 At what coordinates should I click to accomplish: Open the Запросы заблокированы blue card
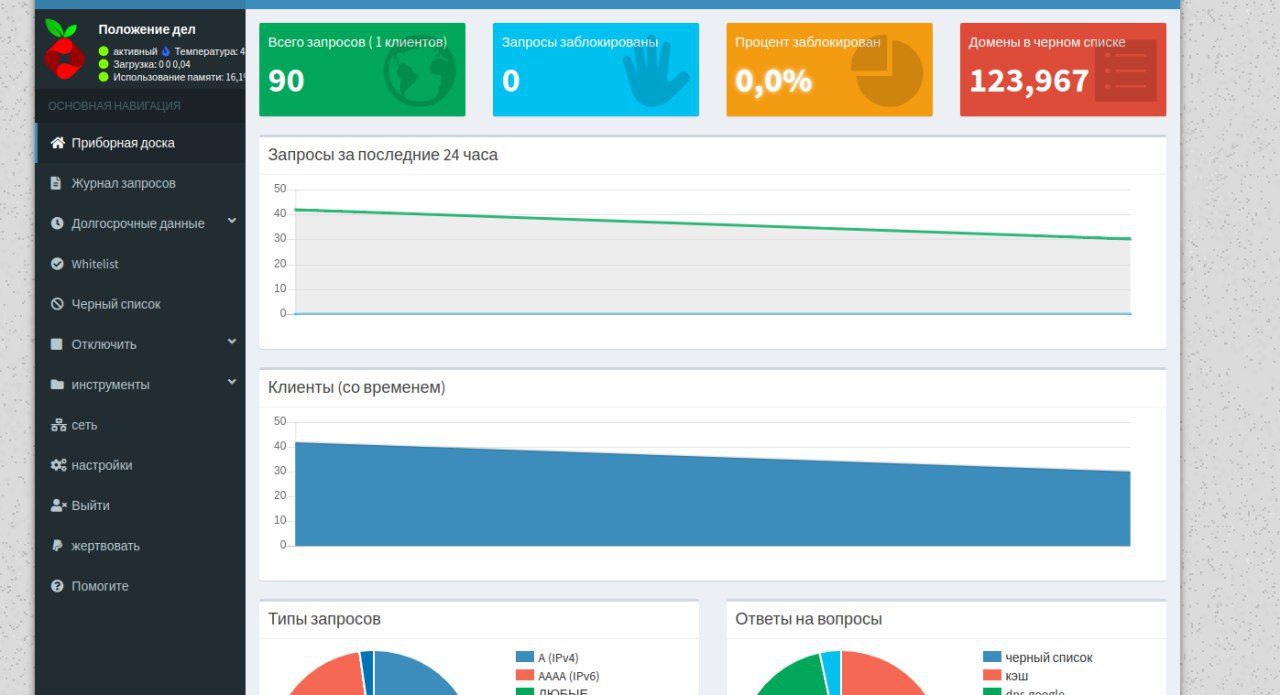(596, 70)
